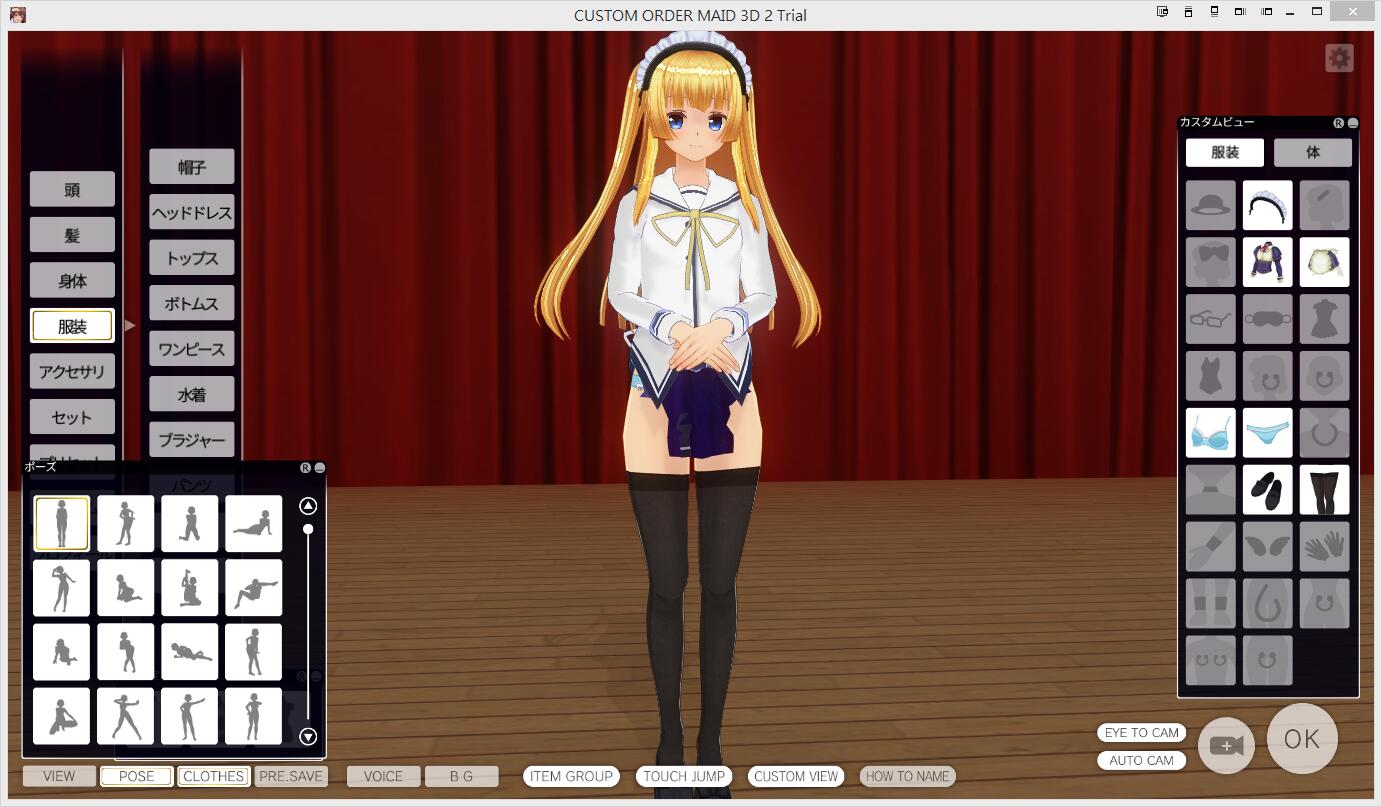The height and width of the screenshot is (807, 1382).
Task: Choose the ワンピース subcategory
Action: [x=192, y=349]
